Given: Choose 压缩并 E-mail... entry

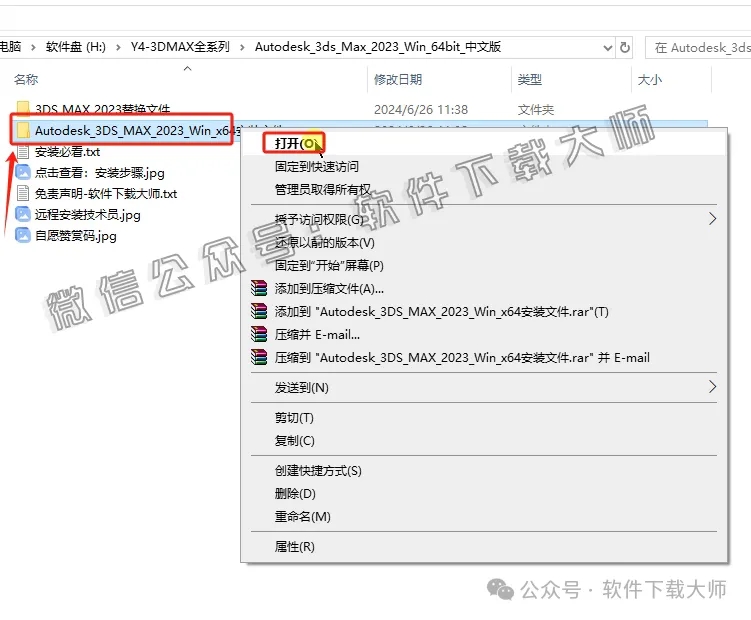Looking at the screenshot, I should [x=317, y=334].
